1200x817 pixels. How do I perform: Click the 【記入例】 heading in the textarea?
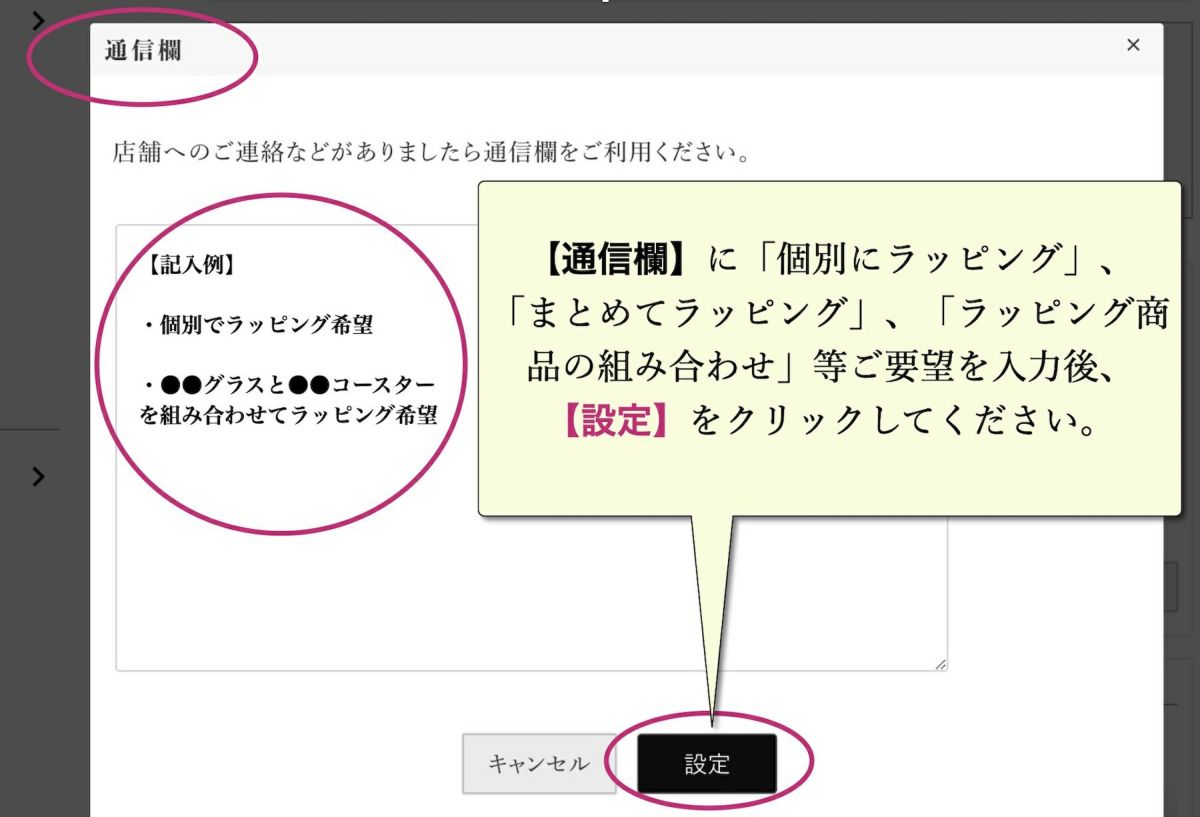coord(189,265)
